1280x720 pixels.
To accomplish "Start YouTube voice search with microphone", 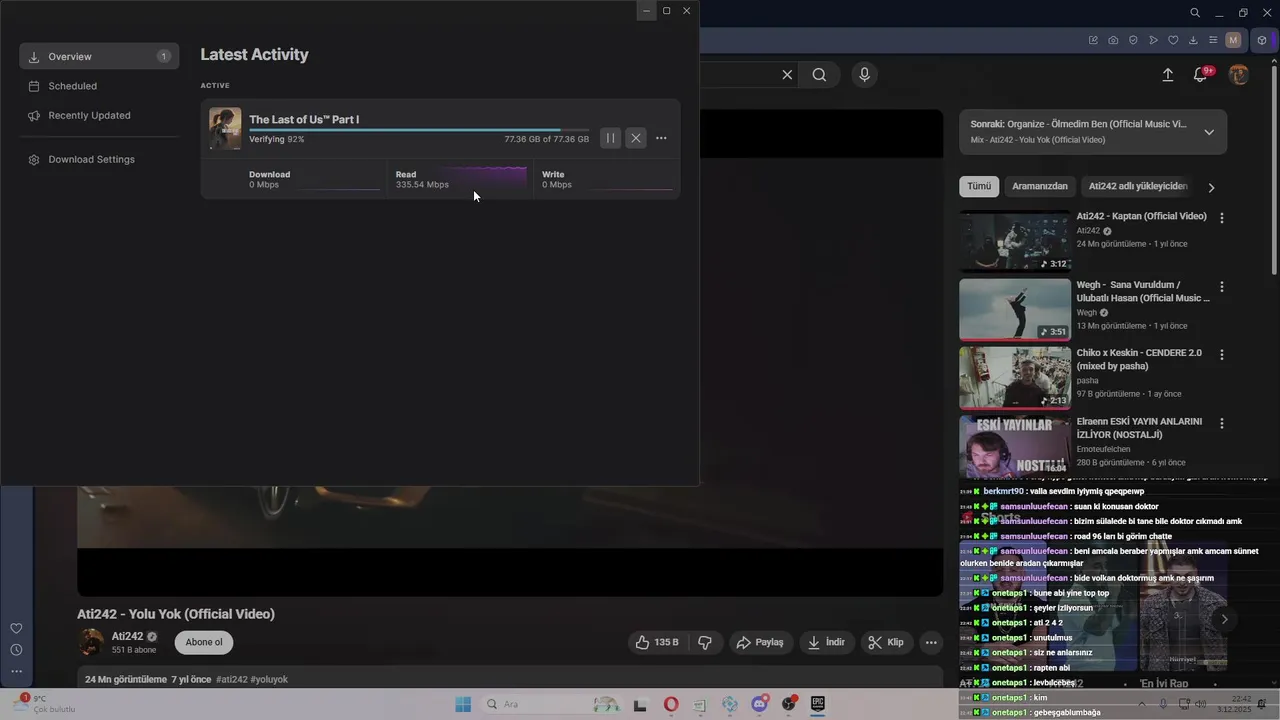I will pos(865,75).
